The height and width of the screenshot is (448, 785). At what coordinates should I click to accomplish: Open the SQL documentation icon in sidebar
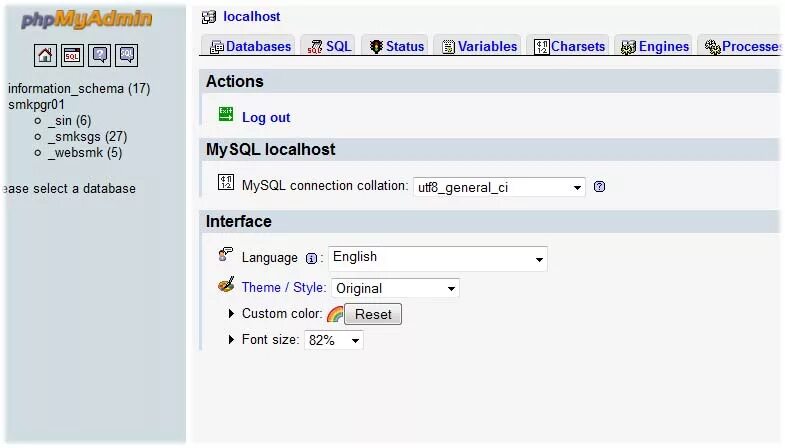(126, 55)
